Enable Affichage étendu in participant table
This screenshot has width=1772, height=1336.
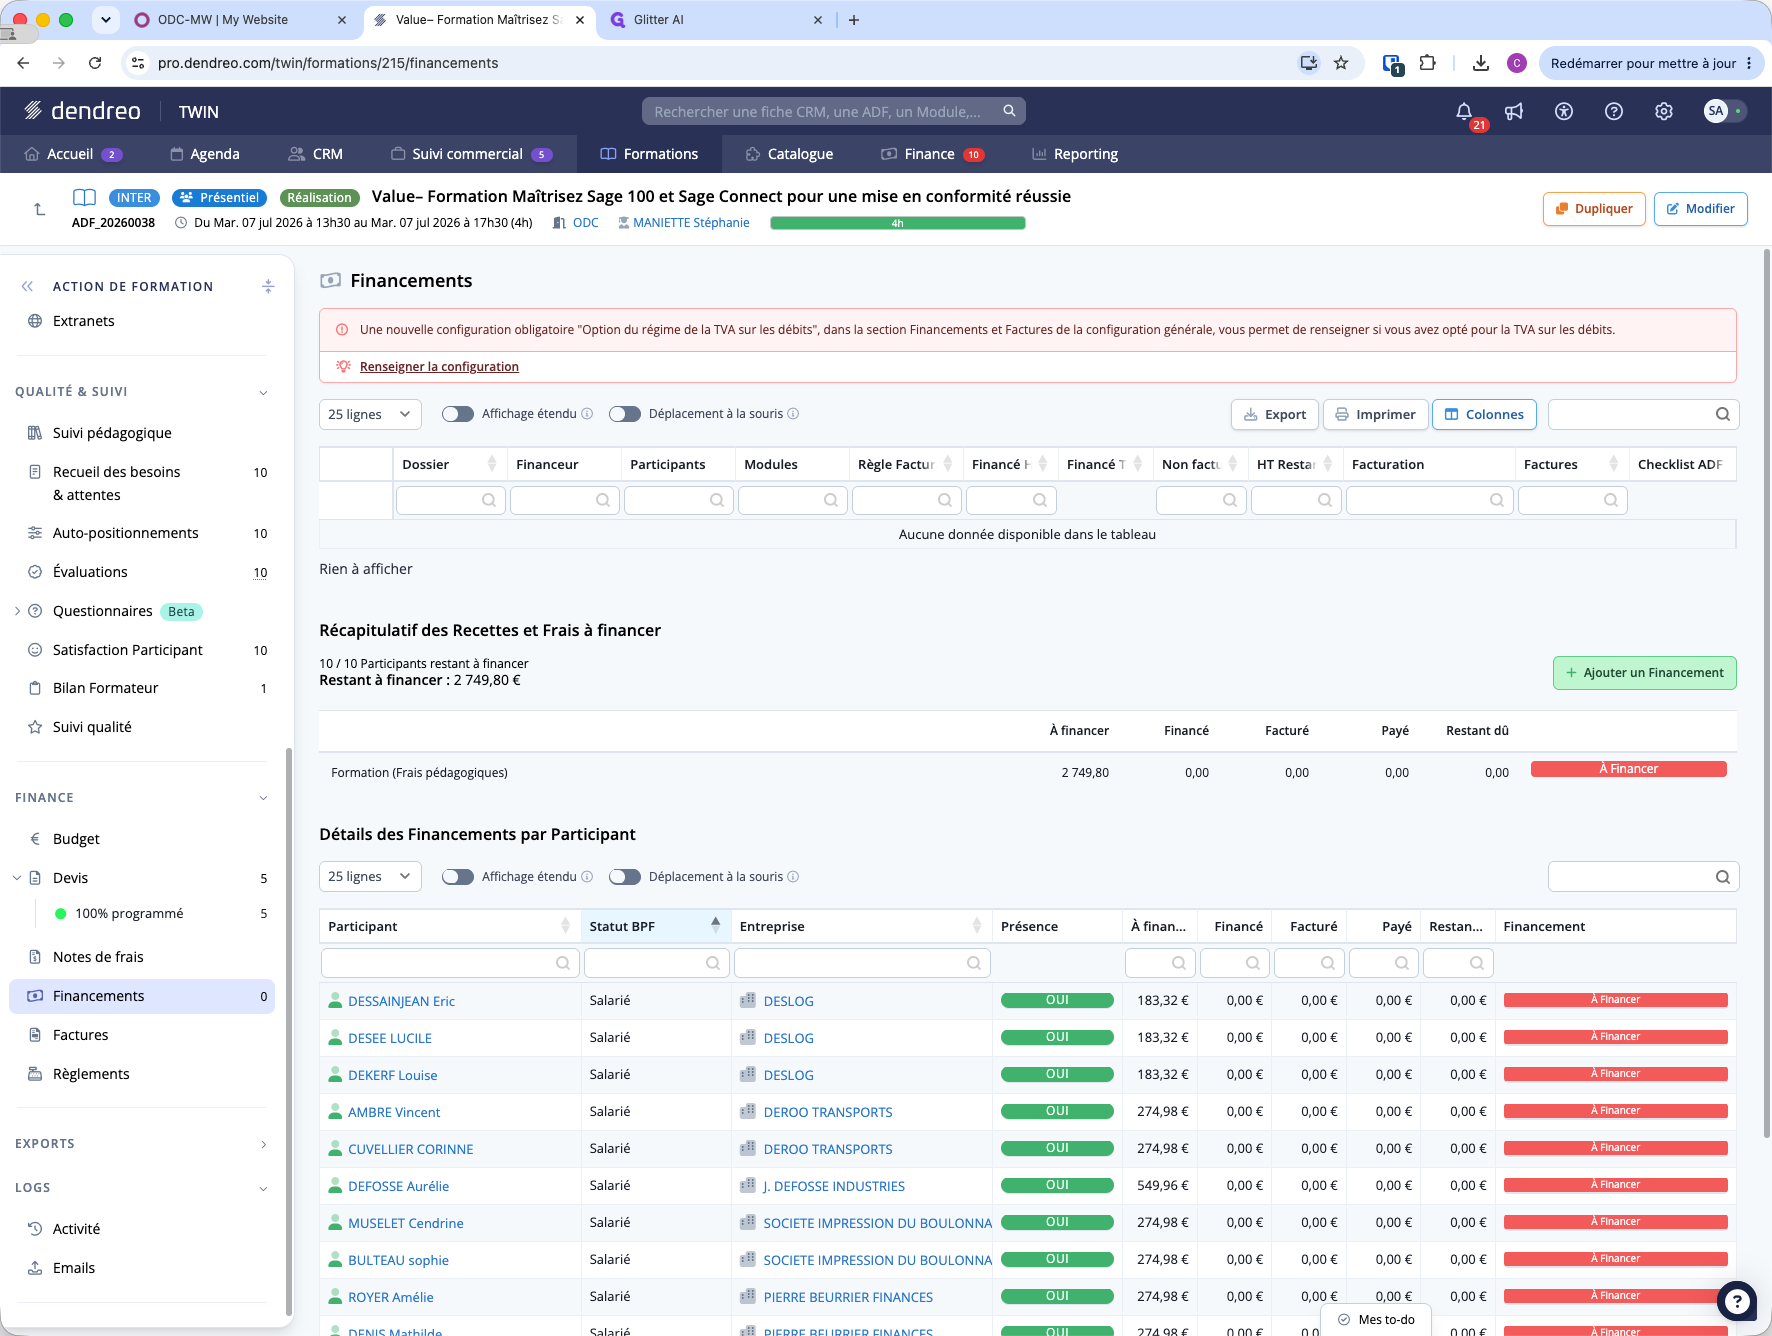click(x=458, y=877)
